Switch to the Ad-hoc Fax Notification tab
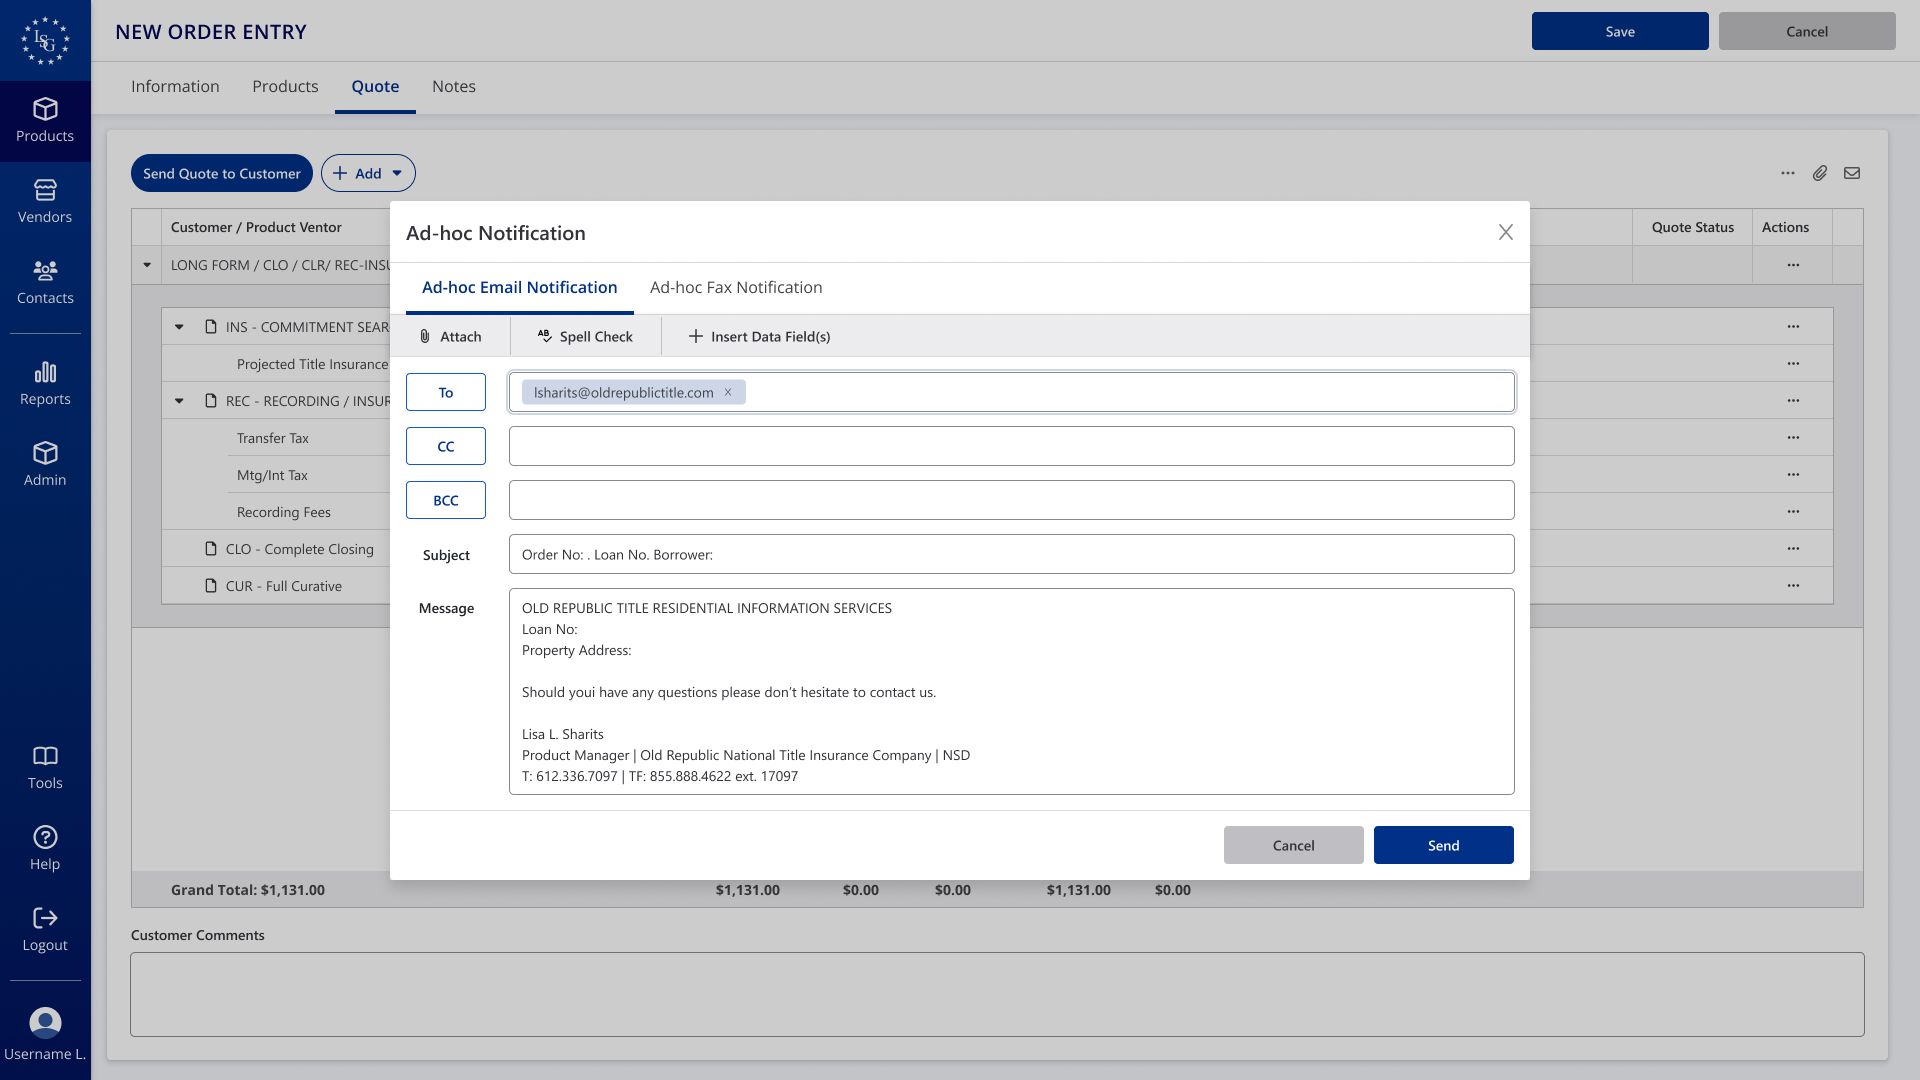 pyautogui.click(x=736, y=287)
